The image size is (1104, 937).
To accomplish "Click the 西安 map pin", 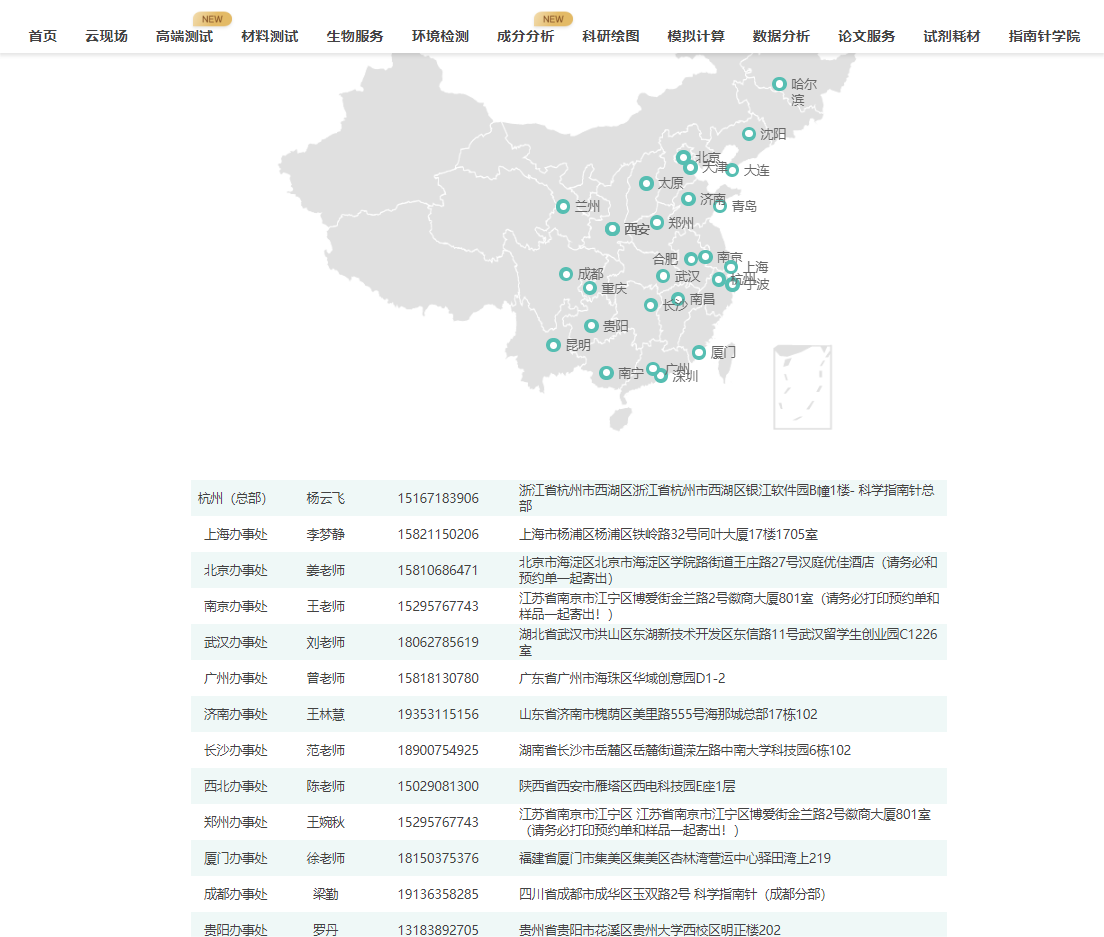I will click(x=611, y=229).
